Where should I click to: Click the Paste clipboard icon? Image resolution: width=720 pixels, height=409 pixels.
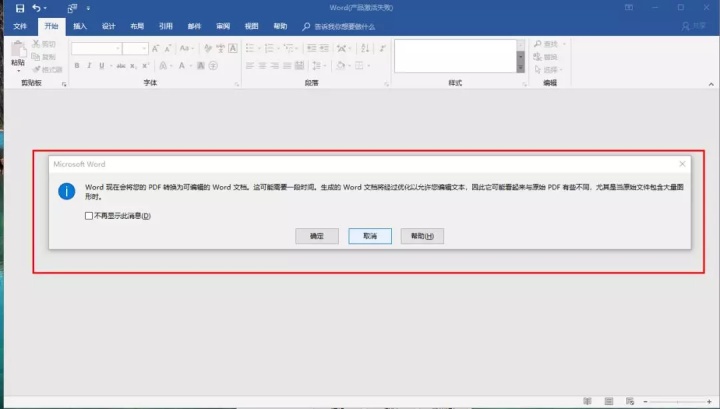(18, 50)
